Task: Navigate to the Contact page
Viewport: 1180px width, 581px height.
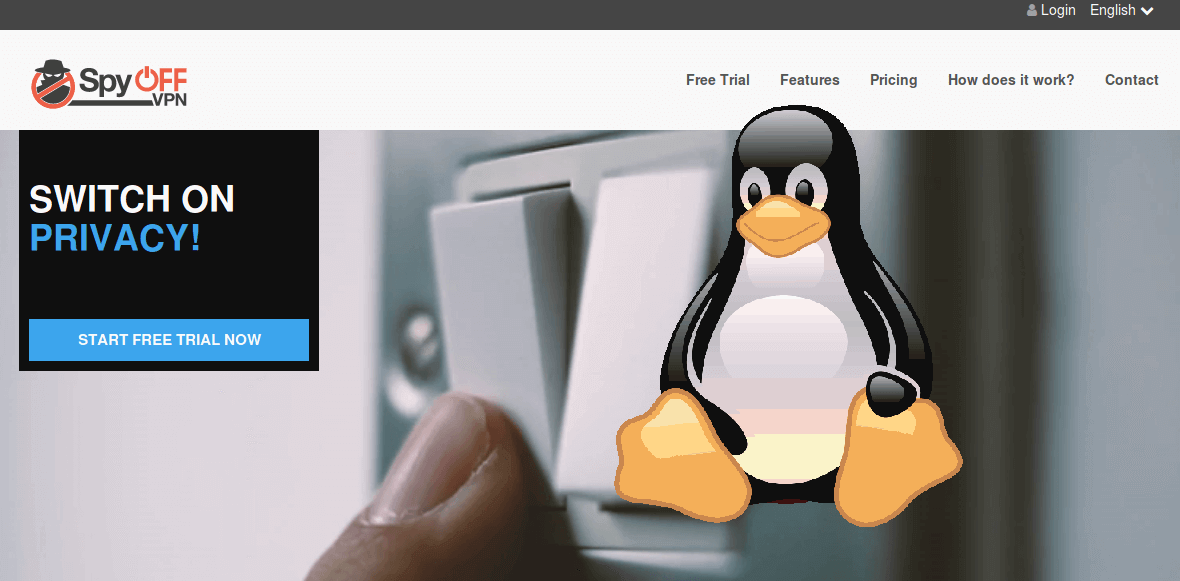Action: point(1131,80)
